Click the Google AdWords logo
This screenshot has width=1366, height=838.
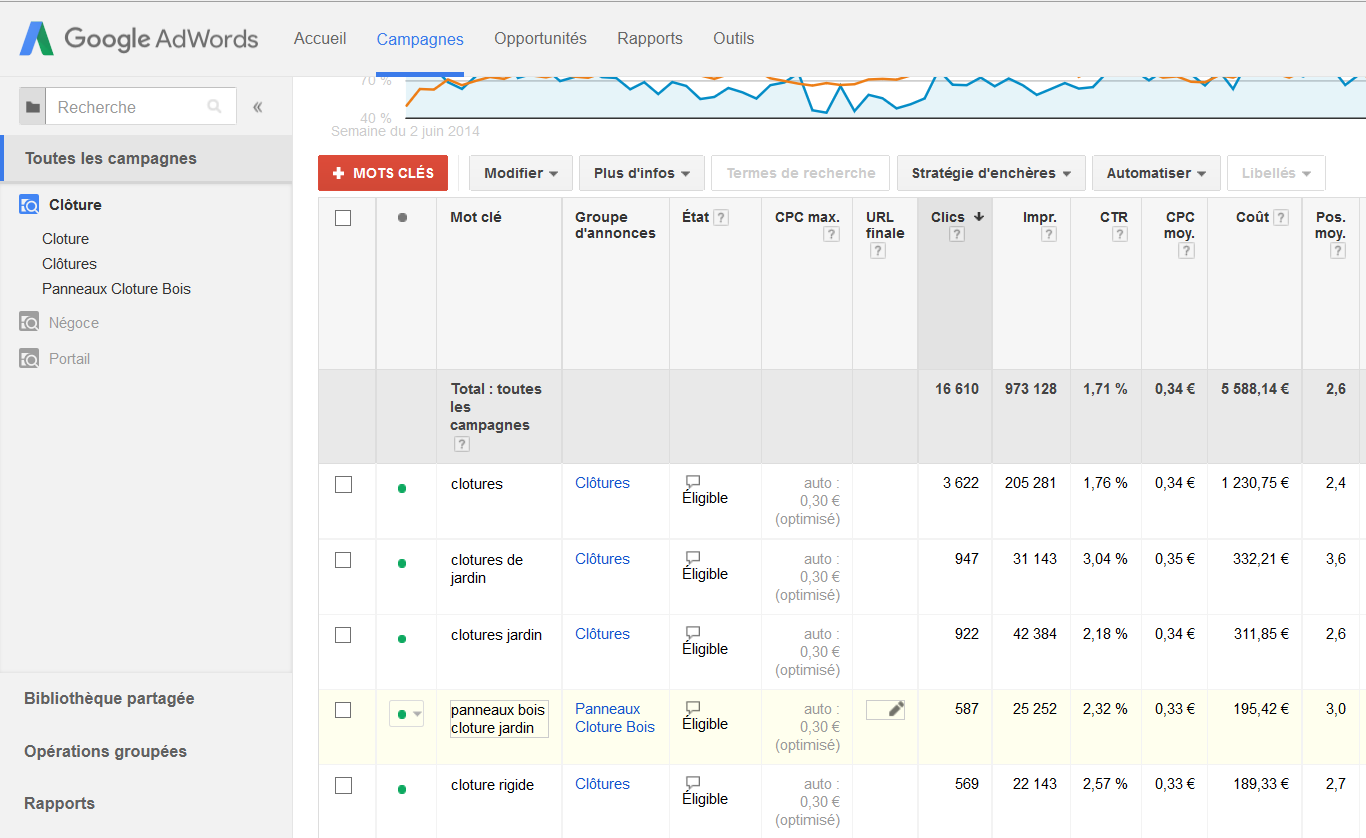(139, 39)
